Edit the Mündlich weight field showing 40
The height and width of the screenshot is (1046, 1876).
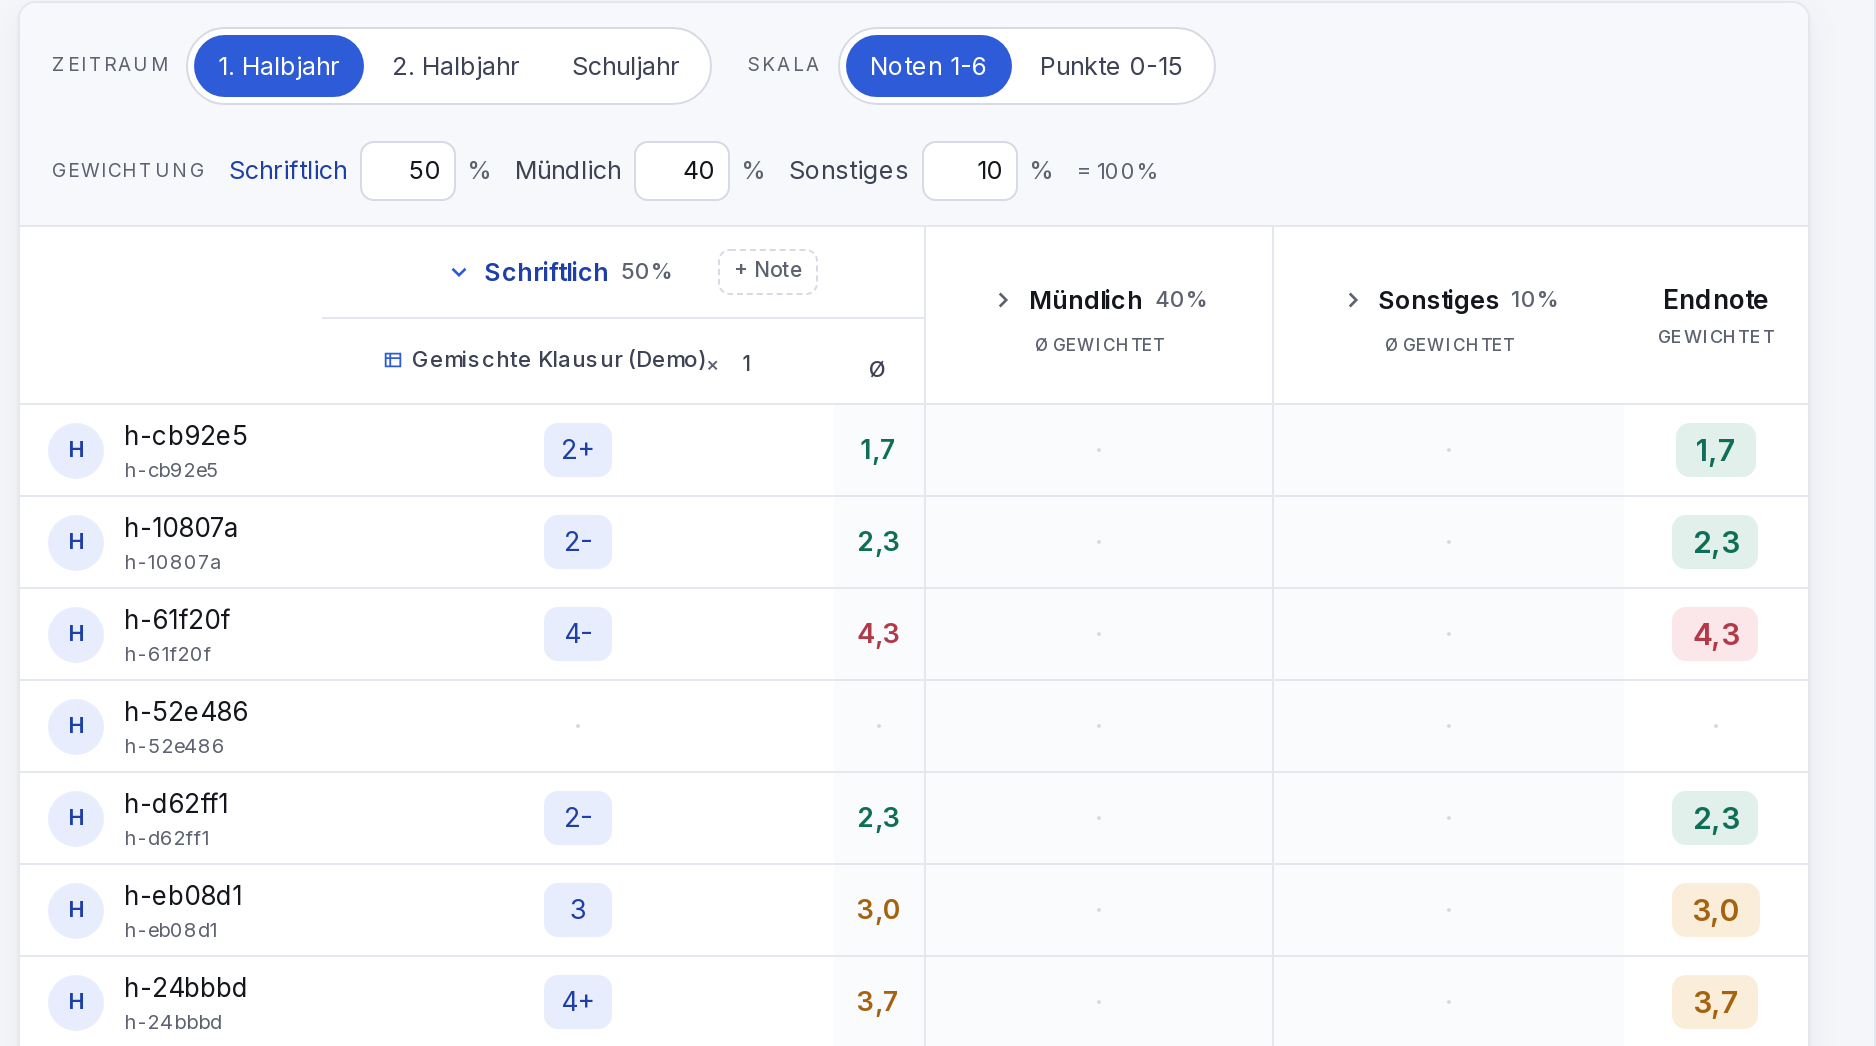[682, 171]
